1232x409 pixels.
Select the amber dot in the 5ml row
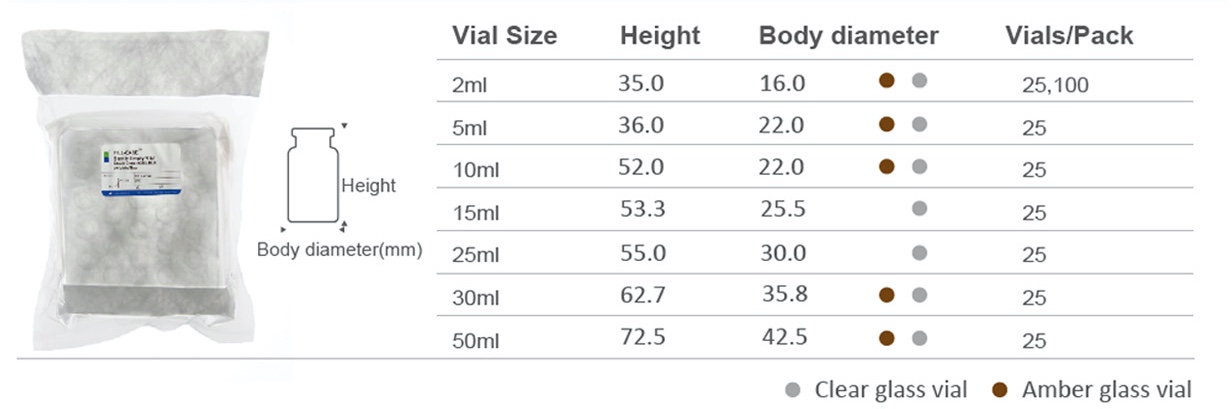tap(886, 124)
